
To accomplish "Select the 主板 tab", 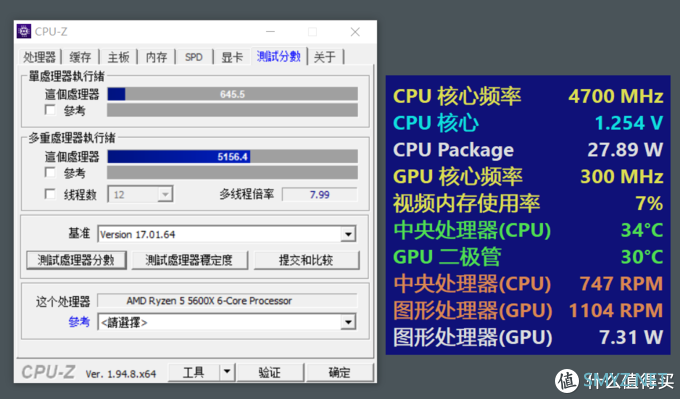I will tap(118, 57).
